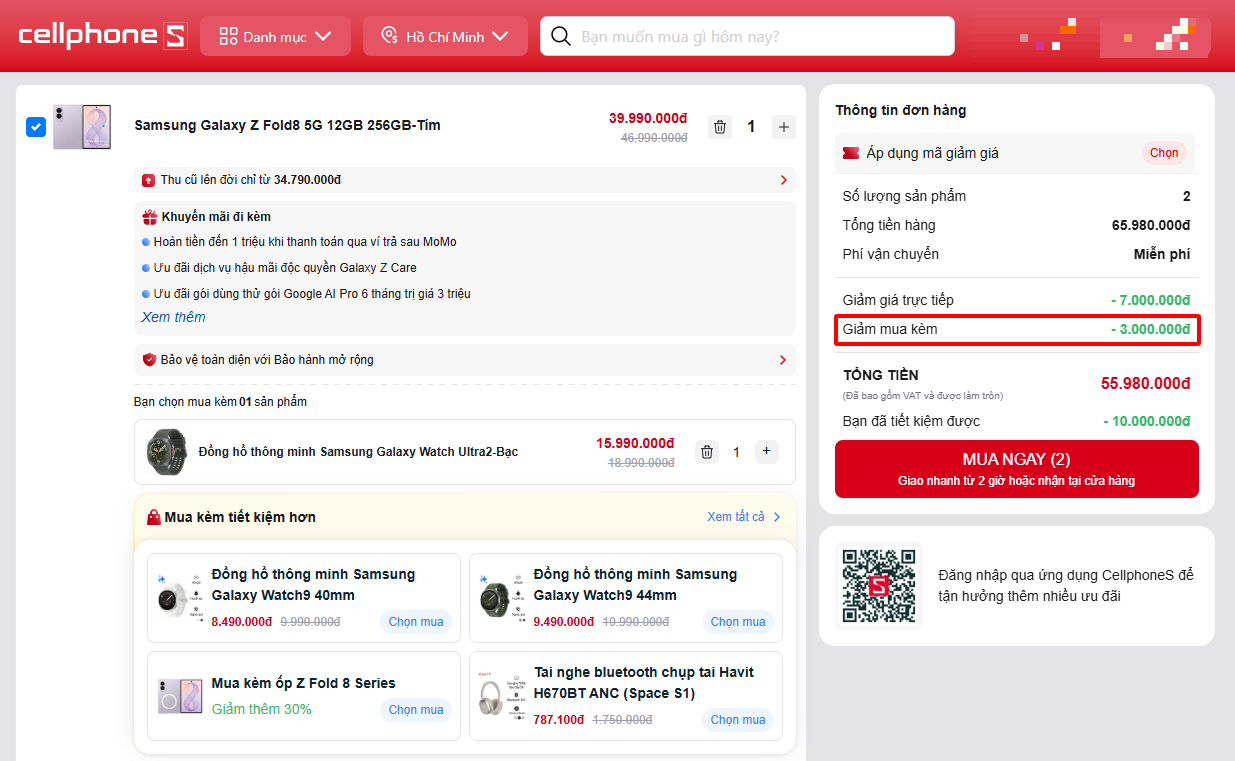Click the Galaxy Watch Ultra2 product name
The width and height of the screenshot is (1235, 761).
tap(358, 452)
